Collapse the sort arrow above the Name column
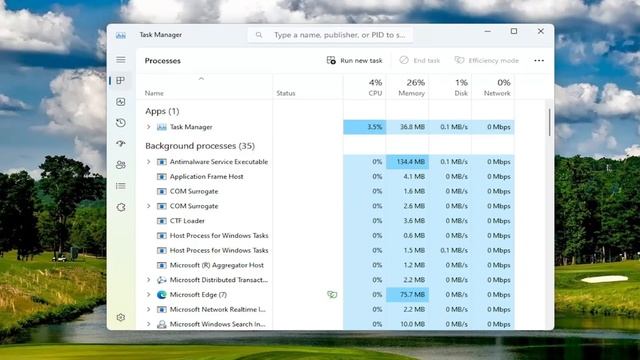The height and width of the screenshot is (360, 640). tap(201, 79)
